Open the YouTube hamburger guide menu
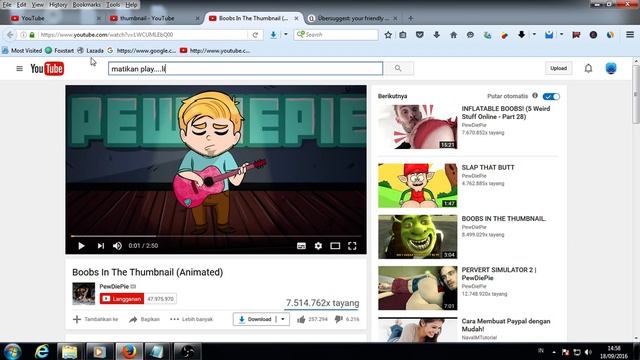Image resolution: width=640 pixels, height=360 pixels. [19, 69]
